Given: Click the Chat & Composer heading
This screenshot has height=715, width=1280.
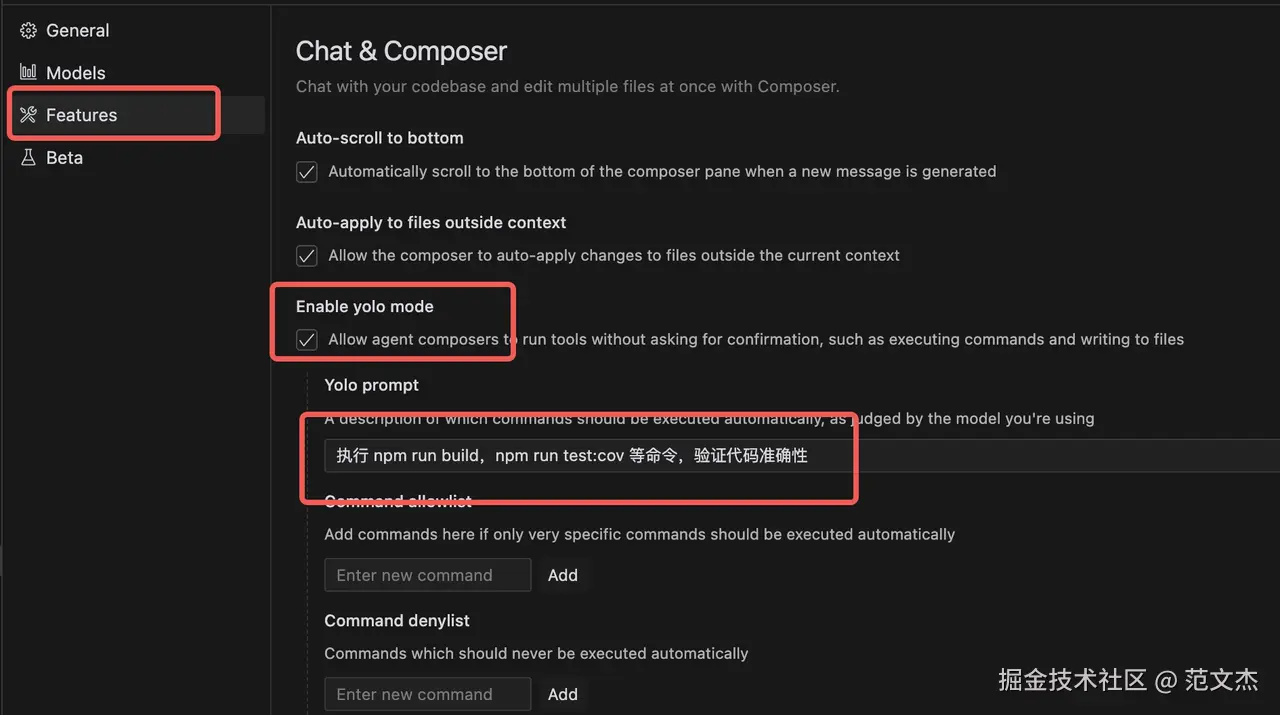Looking at the screenshot, I should [401, 51].
